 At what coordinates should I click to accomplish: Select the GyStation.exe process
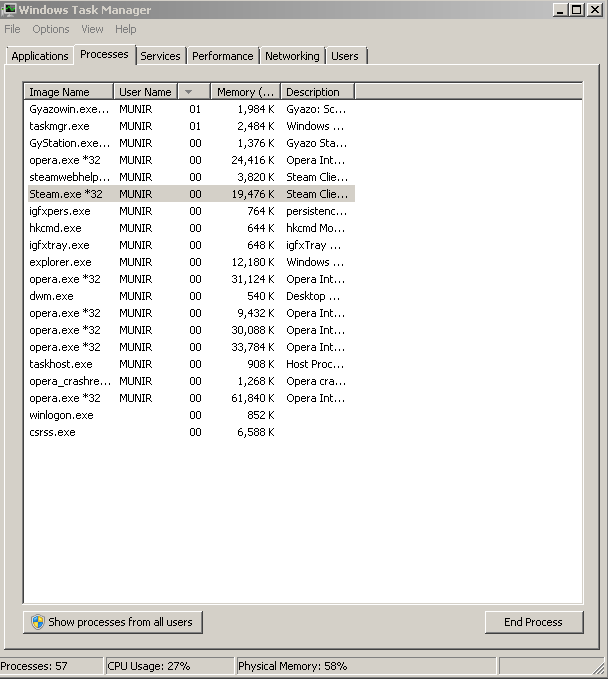pyautogui.click(x=191, y=143)
